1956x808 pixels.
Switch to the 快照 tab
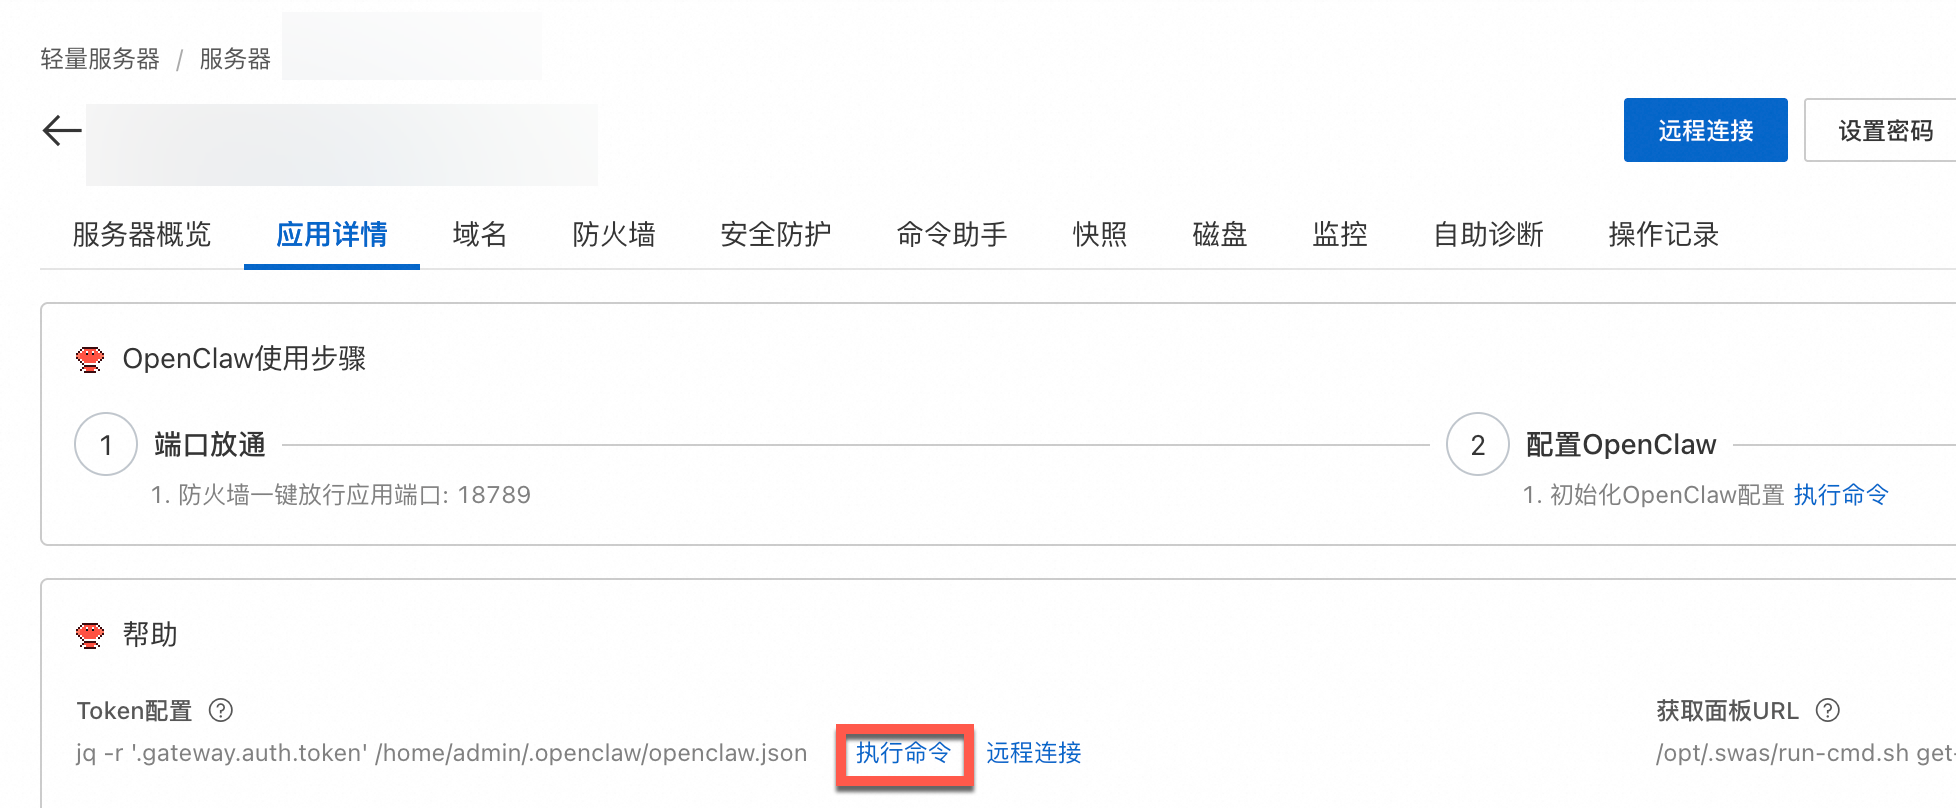coord(1100,234)
